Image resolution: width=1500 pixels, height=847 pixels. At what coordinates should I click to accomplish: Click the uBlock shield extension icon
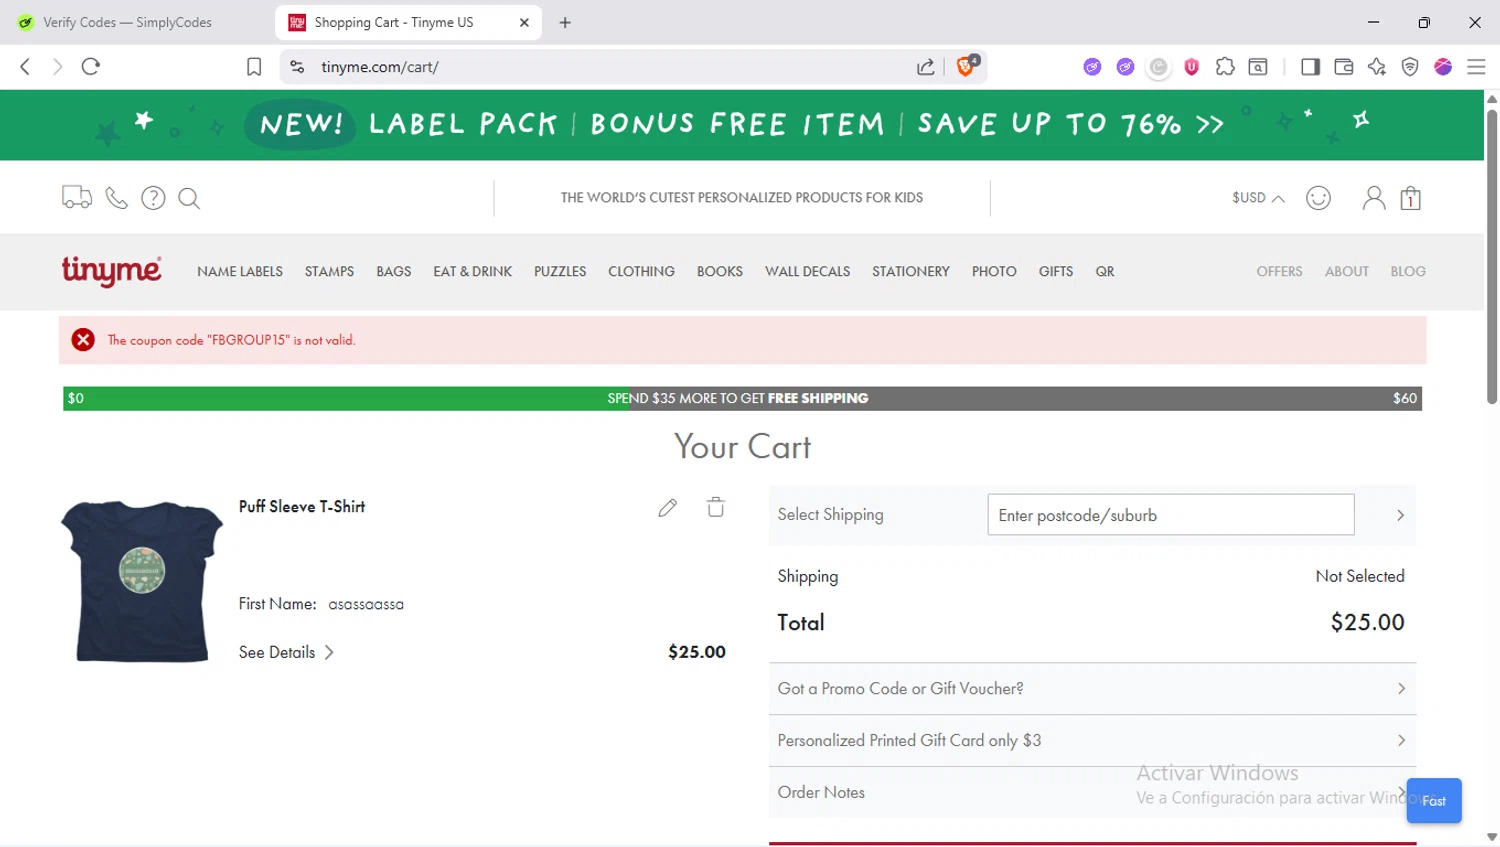tap(1191, 67)
